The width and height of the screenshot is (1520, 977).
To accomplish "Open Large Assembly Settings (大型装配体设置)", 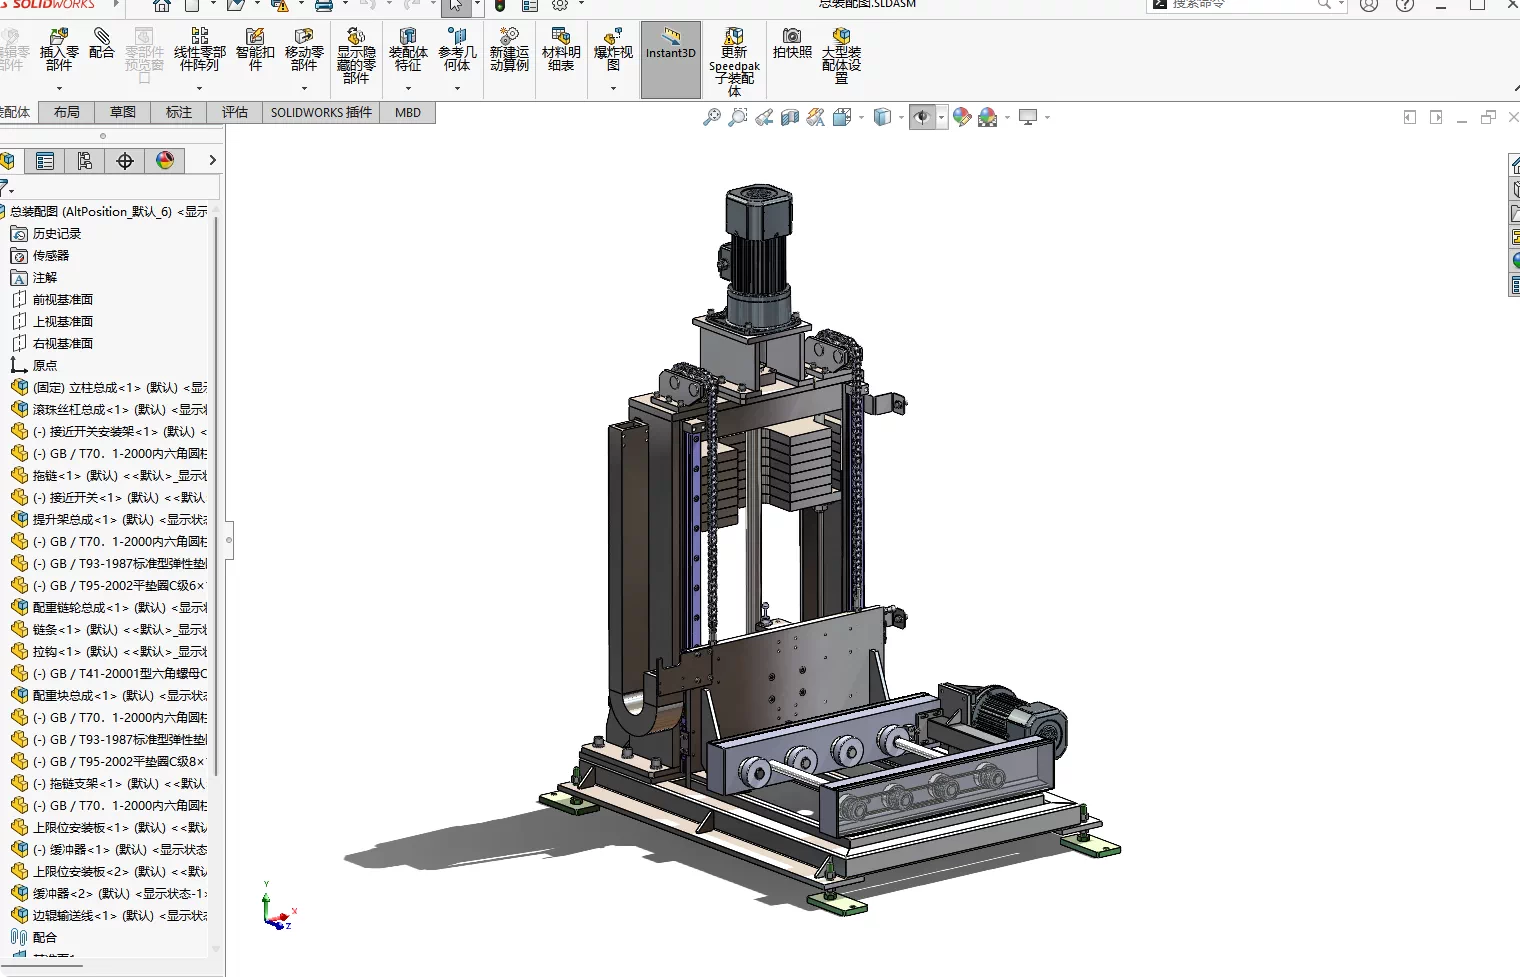I will pyautogui.click(x=841, y=56).
